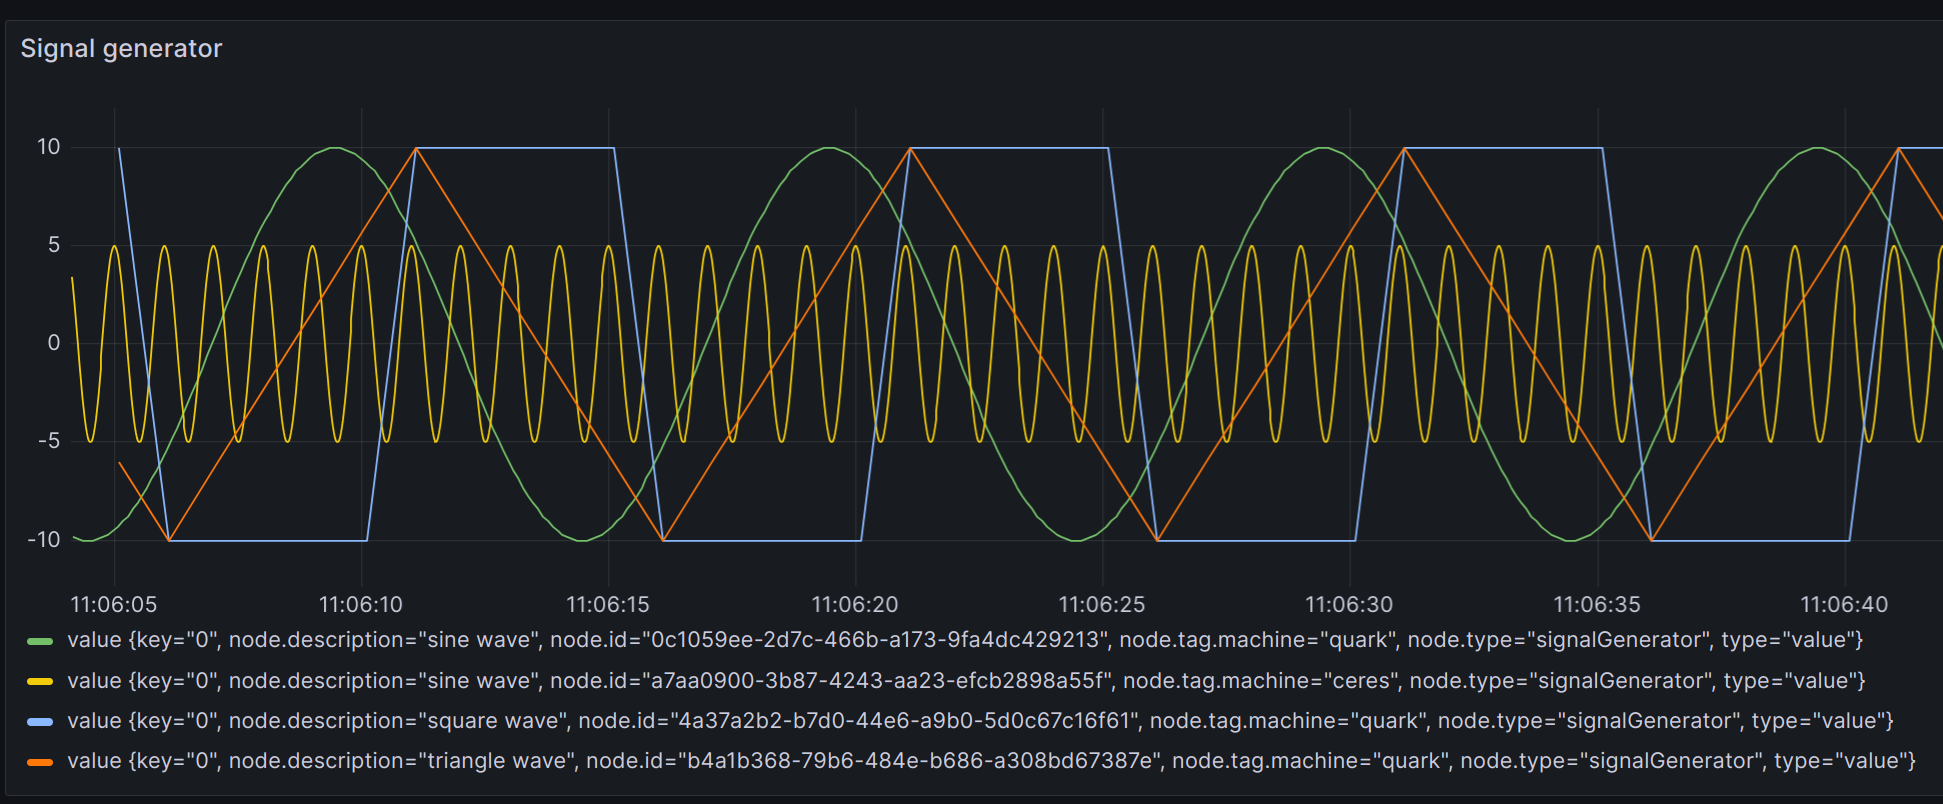Click the Signal generator panel title
Viewport: 1943px width, 804px height.
[x=121, y=48]
